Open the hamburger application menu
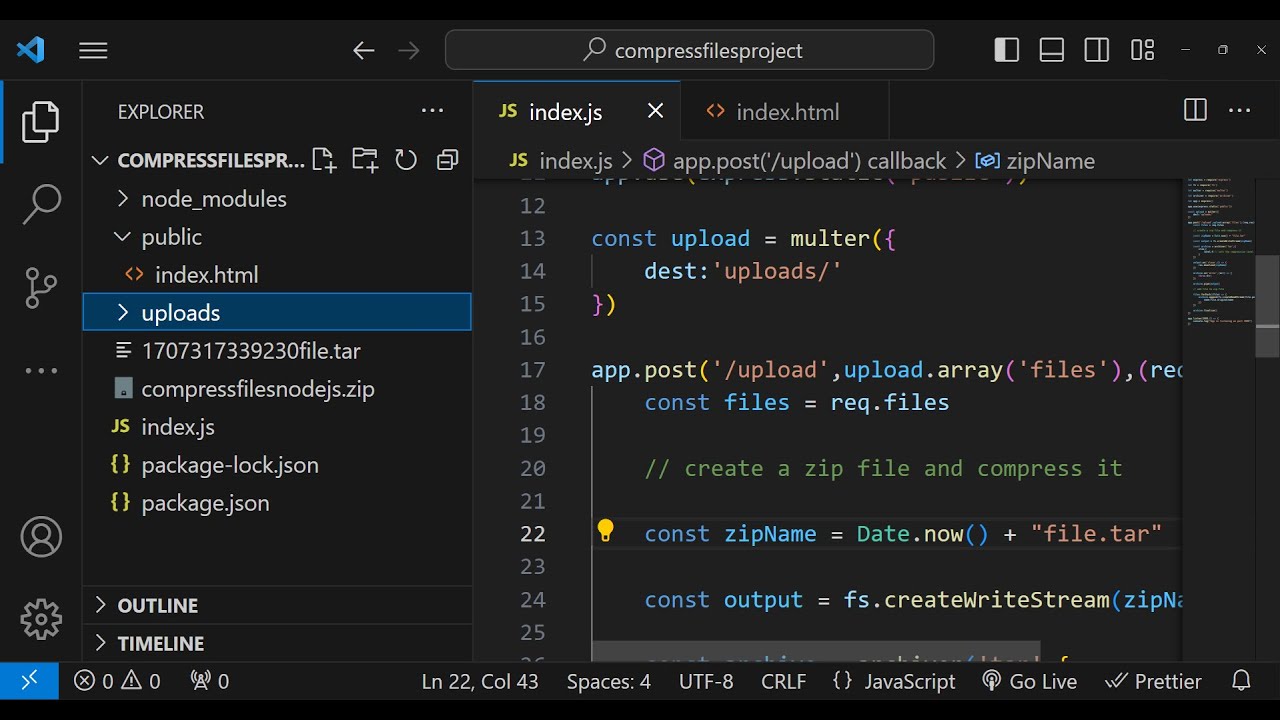1280x720 pixels. pos(93,50)
